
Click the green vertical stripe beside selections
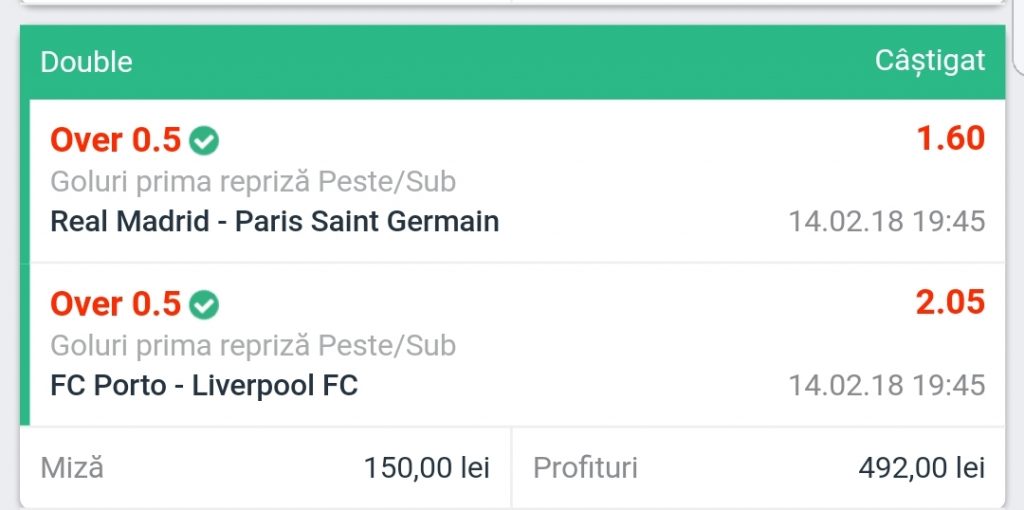pos(25,263)
